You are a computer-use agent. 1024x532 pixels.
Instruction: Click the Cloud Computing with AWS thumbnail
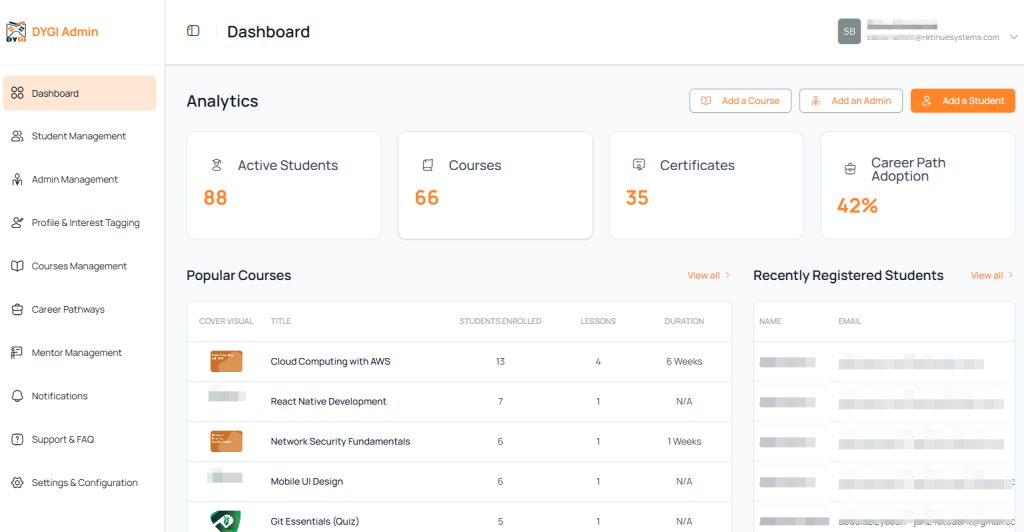(226, 361)
